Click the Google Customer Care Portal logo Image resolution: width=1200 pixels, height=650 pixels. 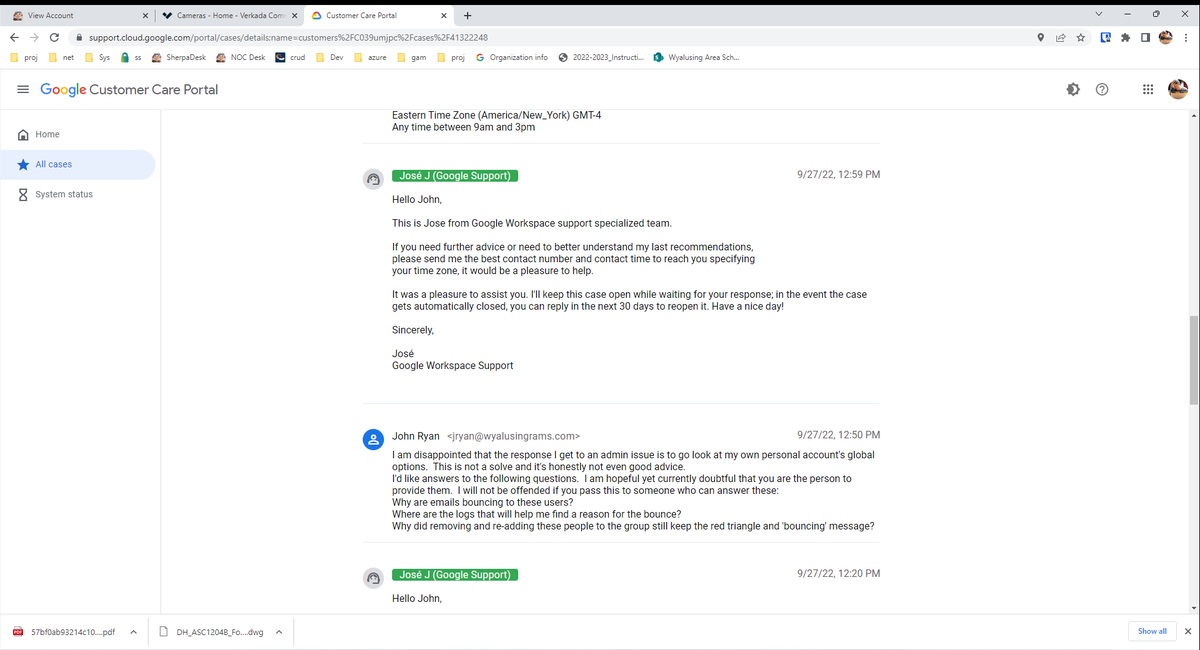coord(129,90)
